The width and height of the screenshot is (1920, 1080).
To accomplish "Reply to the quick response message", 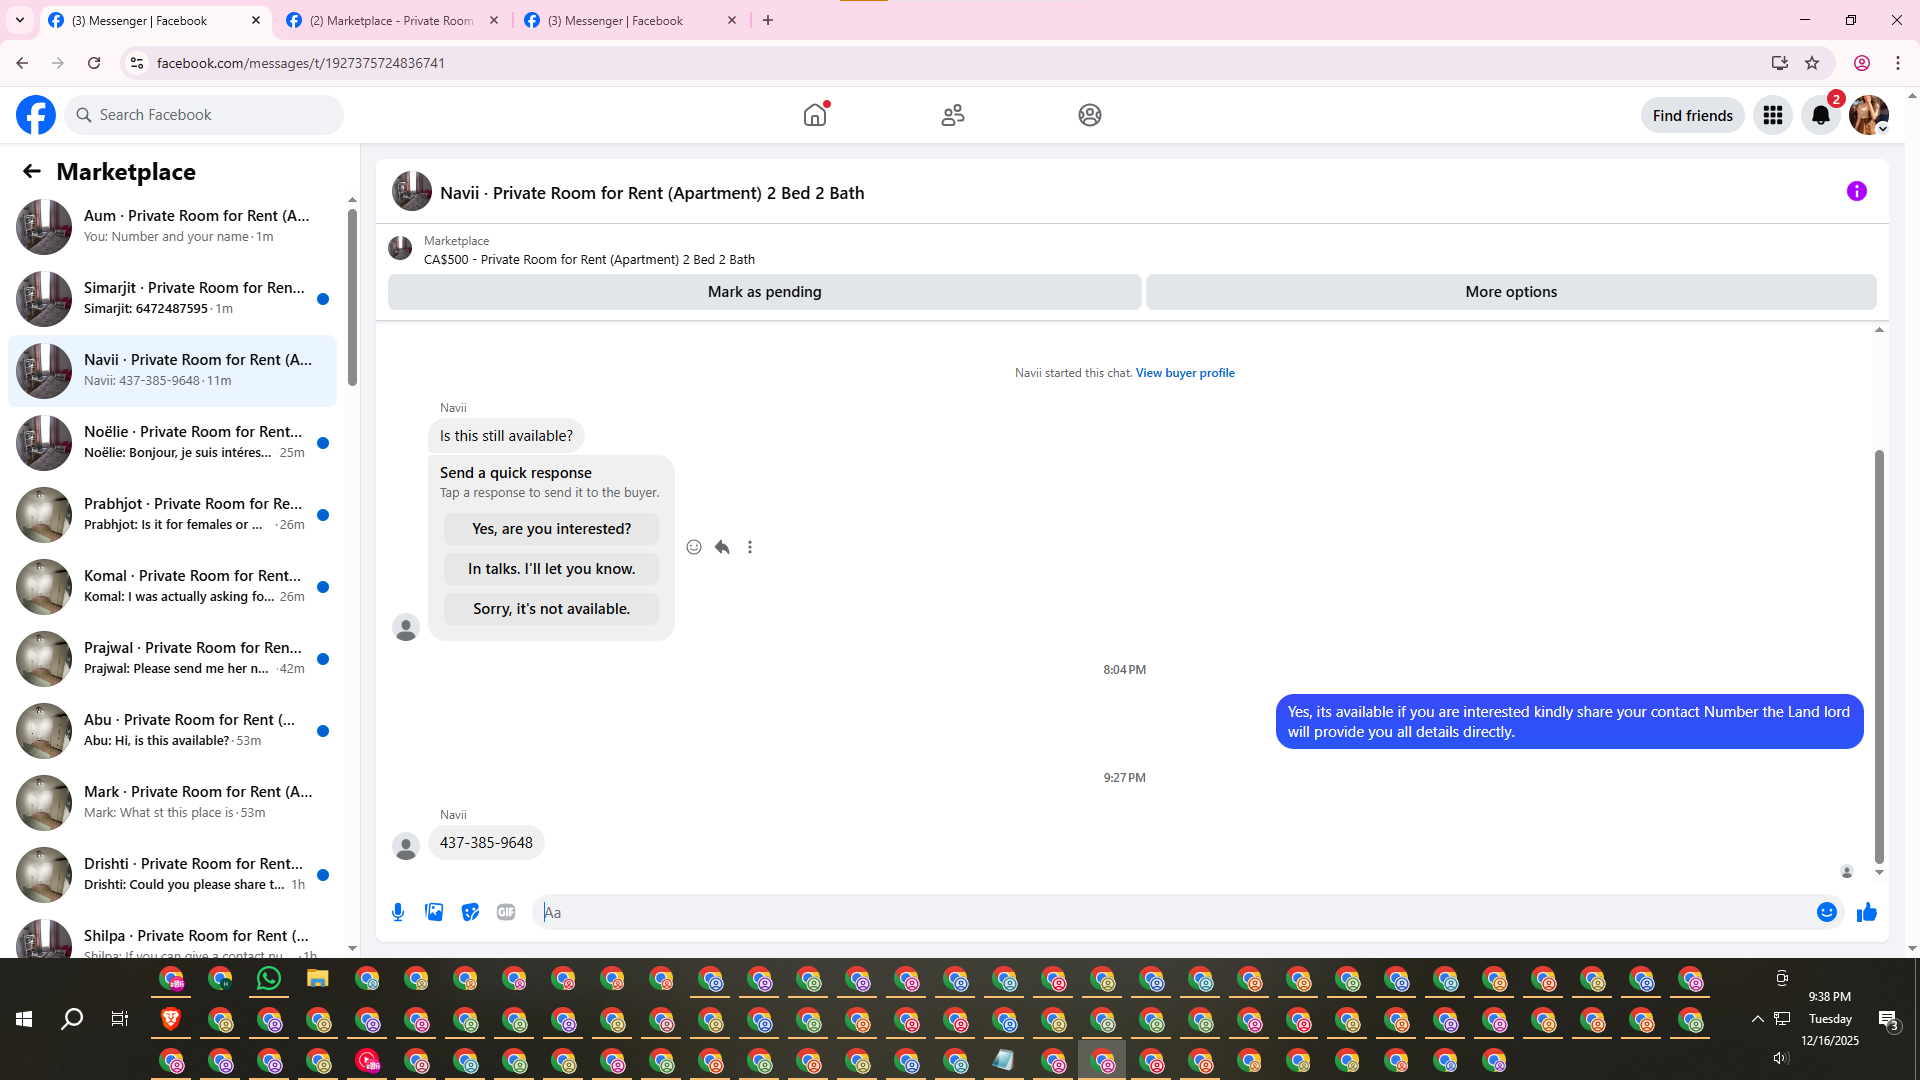I will click(722, 547).
